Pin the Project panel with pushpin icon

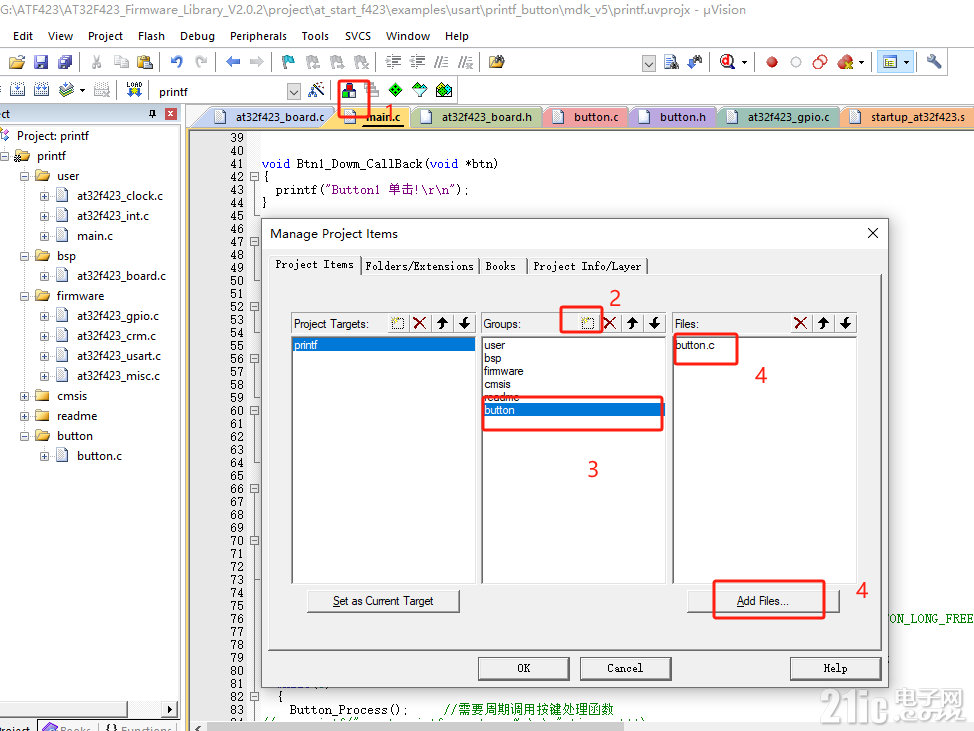coord(152,114)
